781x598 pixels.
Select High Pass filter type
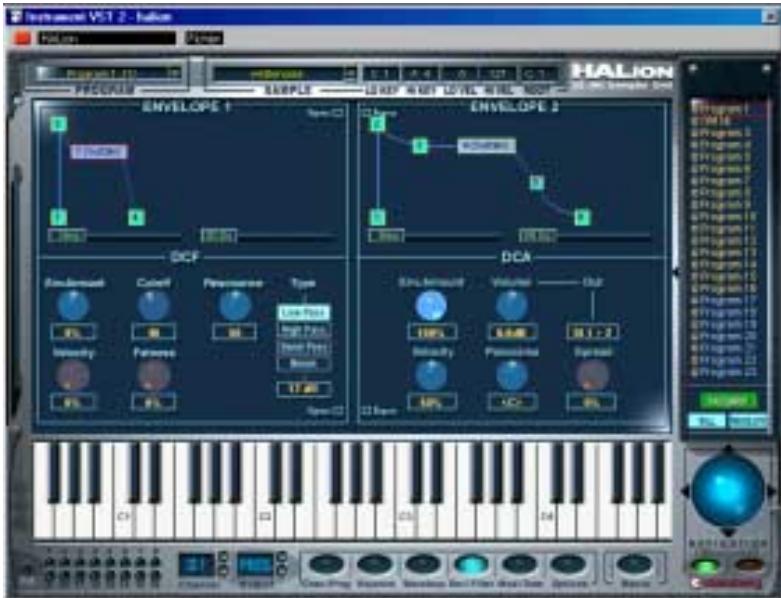(303, 330)
